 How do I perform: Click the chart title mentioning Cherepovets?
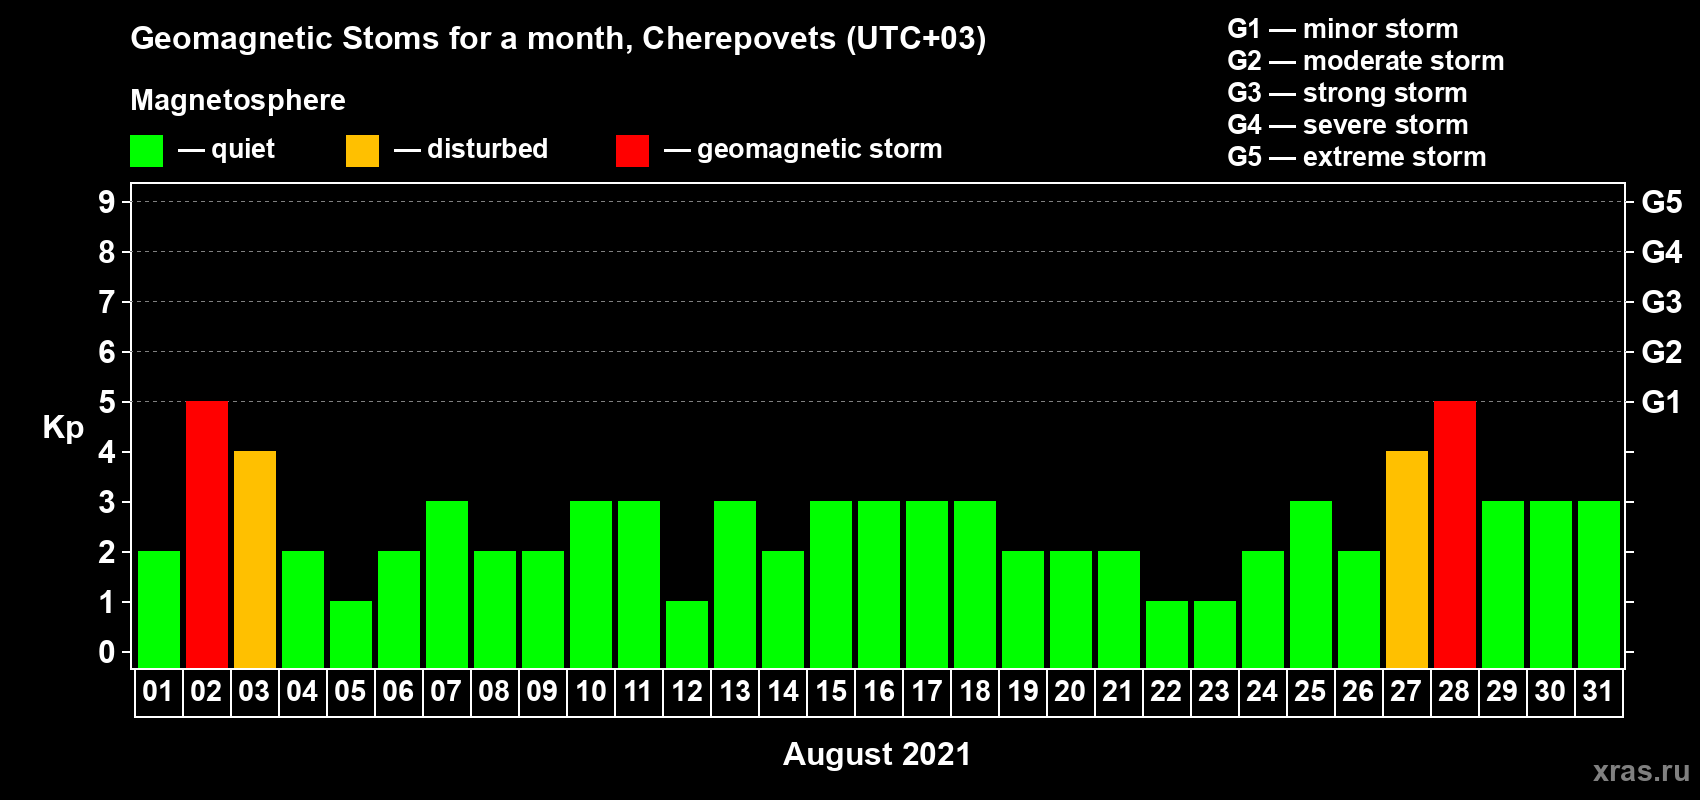point(558,38)
